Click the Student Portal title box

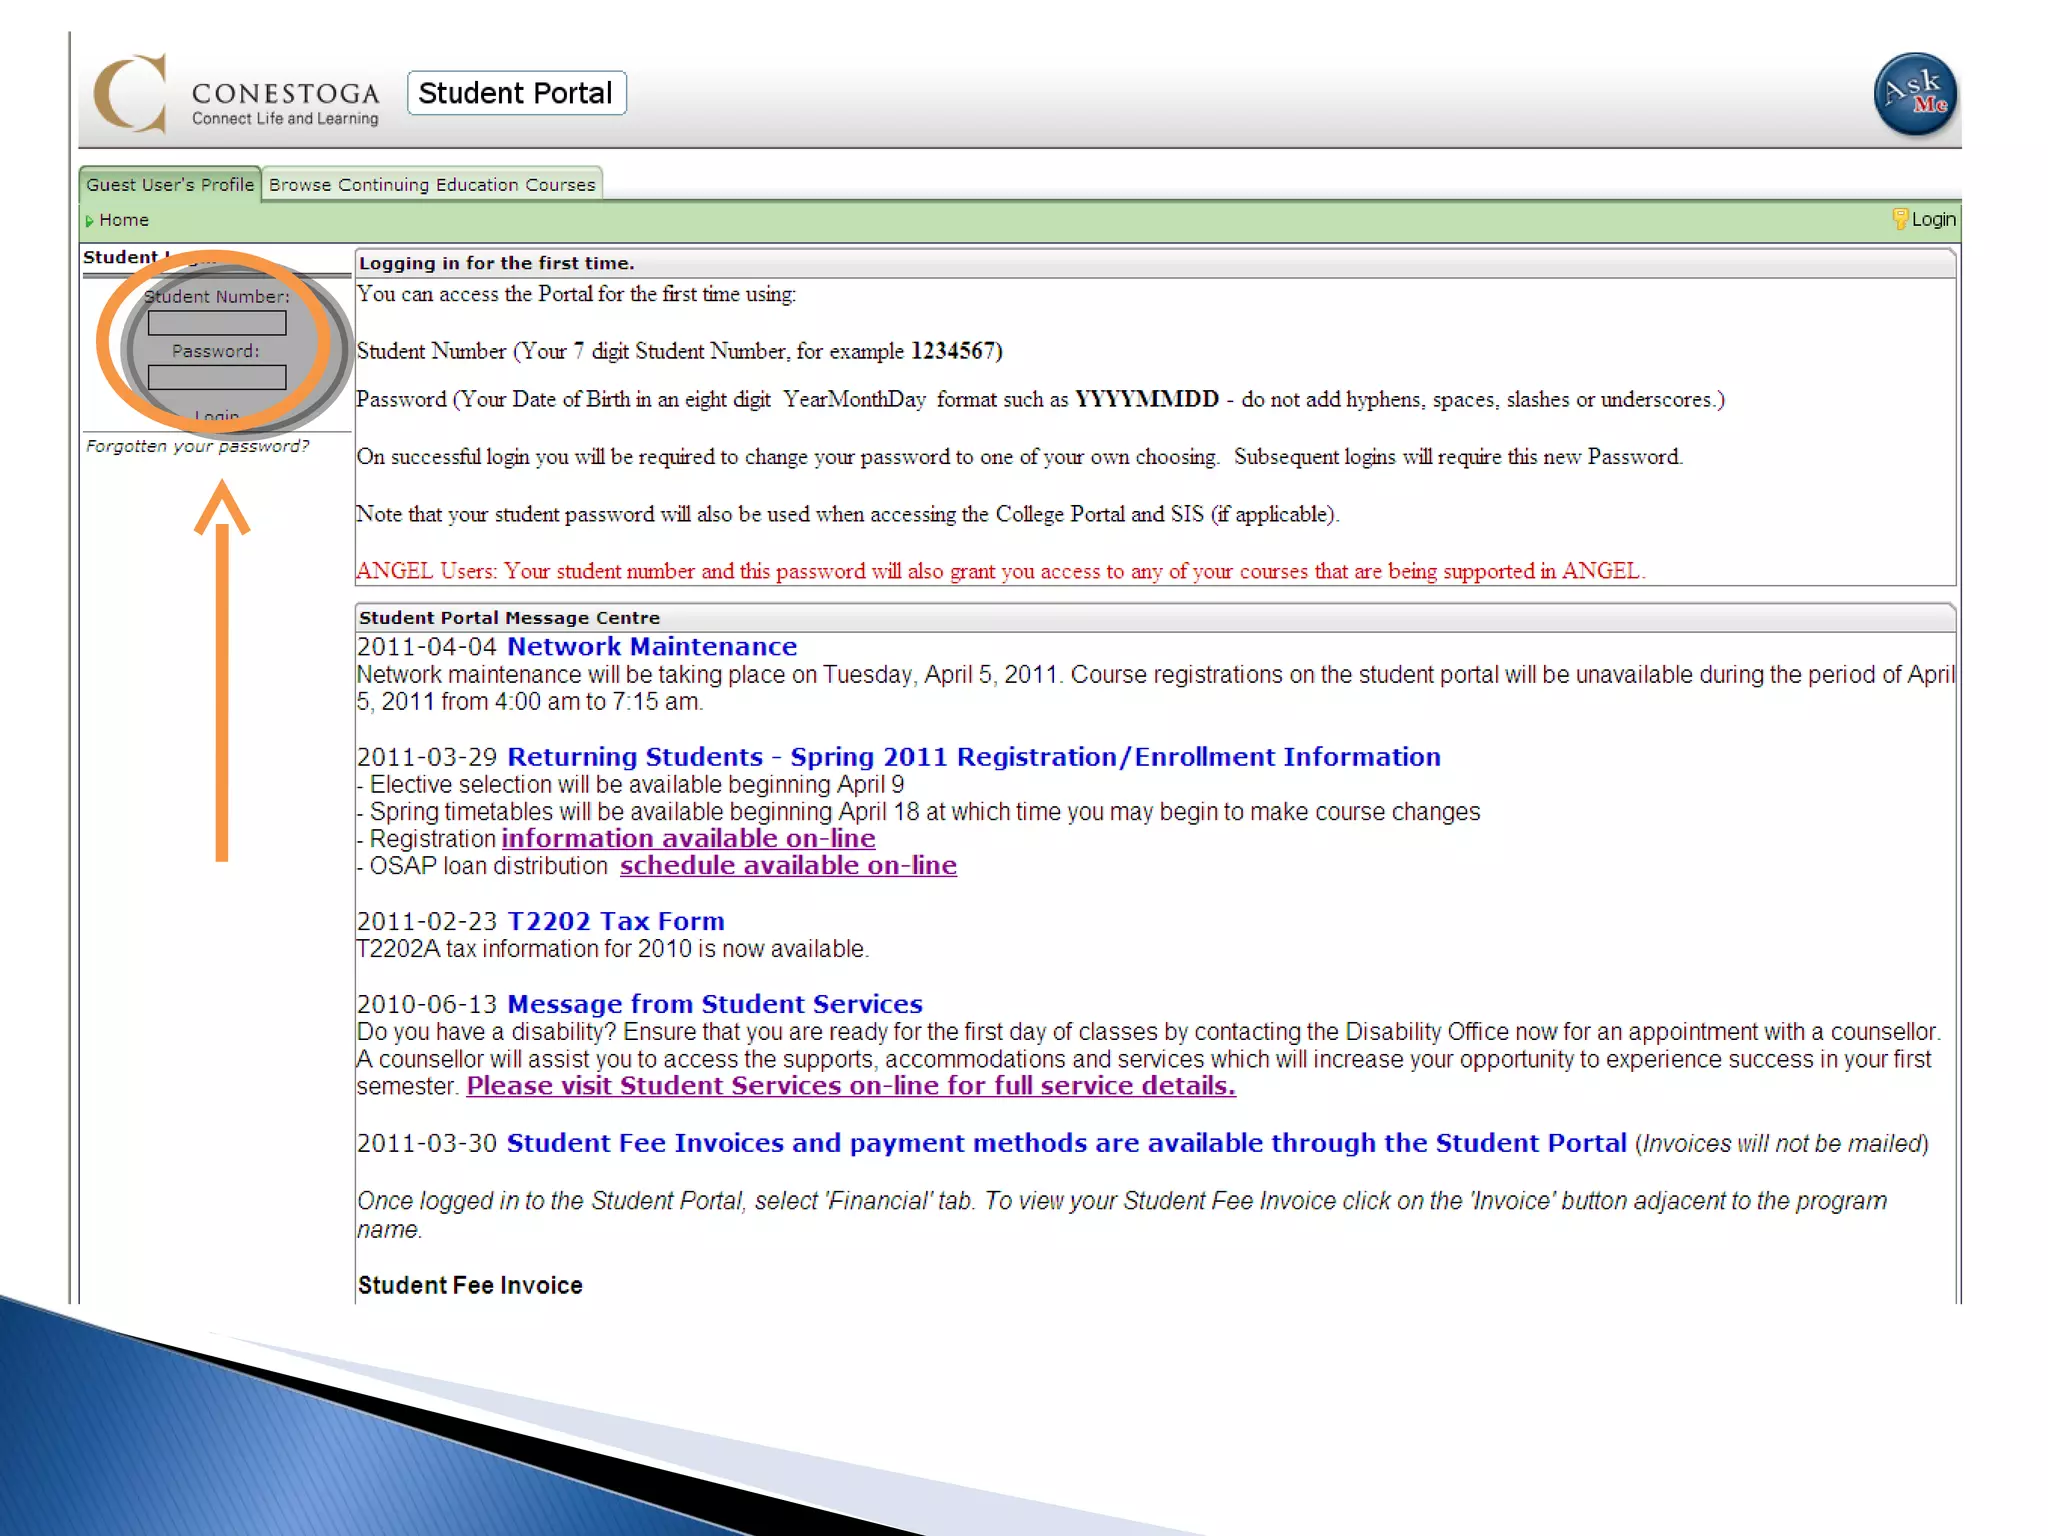coord(516,93)
